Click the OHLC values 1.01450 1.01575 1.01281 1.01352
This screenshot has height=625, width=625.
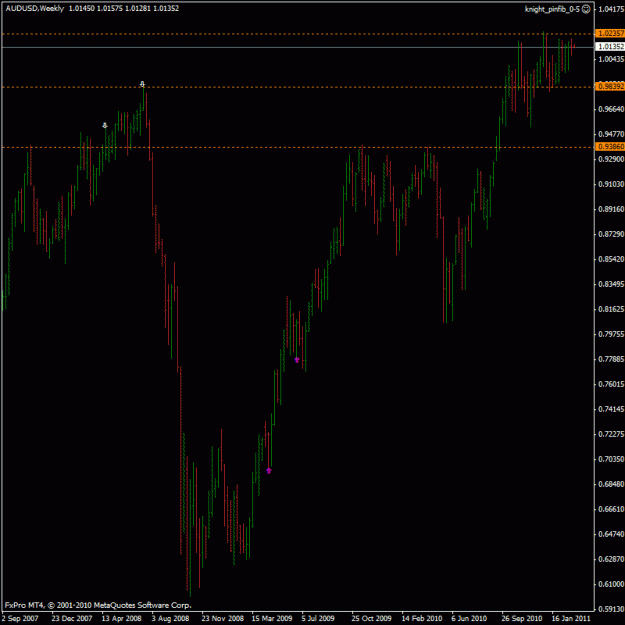(x=124, y=8)
